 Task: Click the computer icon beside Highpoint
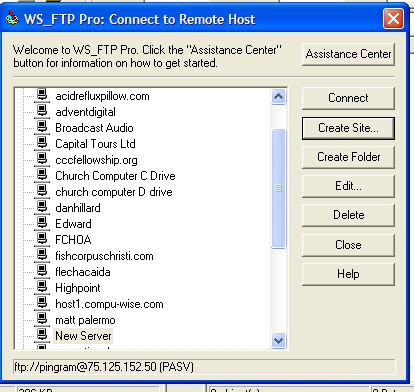(x=42, y=287)
